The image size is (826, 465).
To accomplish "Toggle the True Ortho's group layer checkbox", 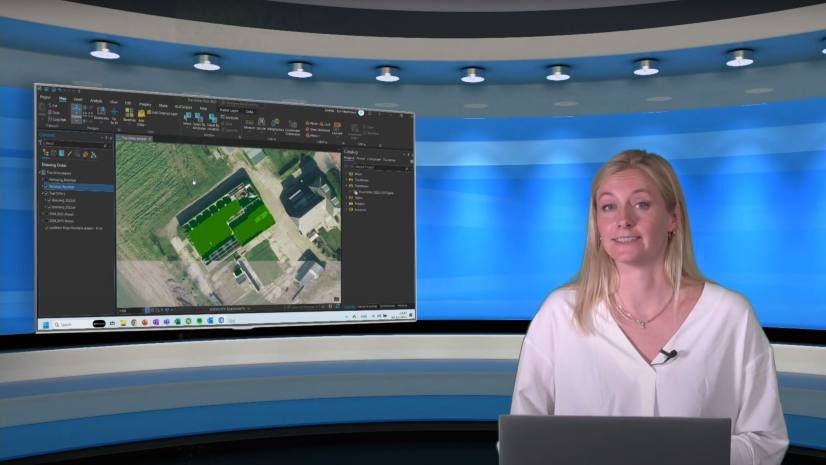I will 44,194.
